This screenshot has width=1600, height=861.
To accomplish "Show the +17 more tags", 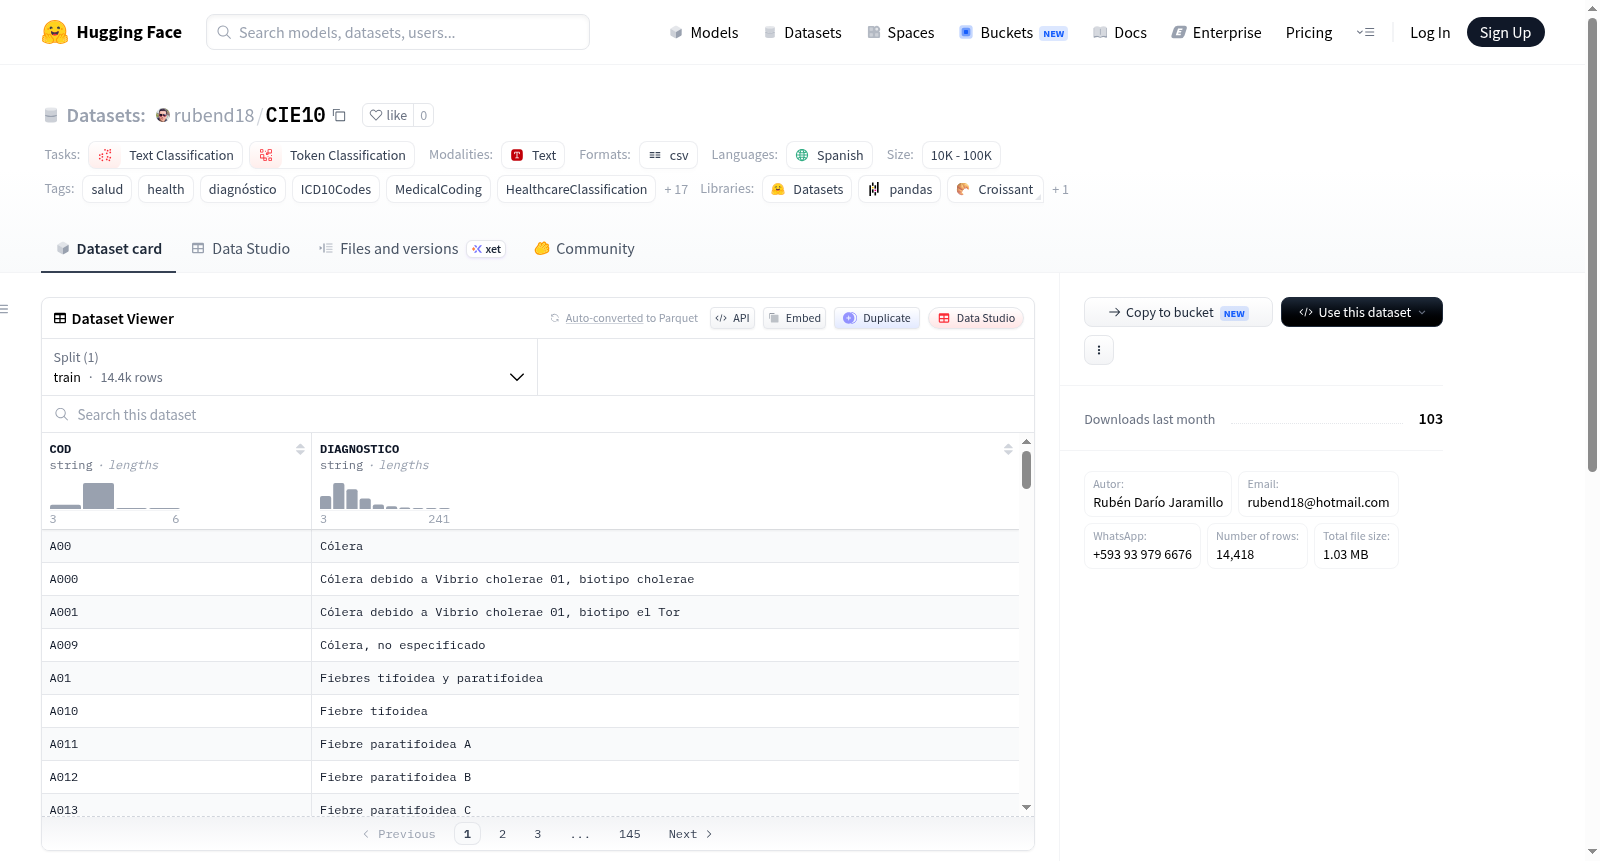I will pyautogui.click(x=676, y=189).
